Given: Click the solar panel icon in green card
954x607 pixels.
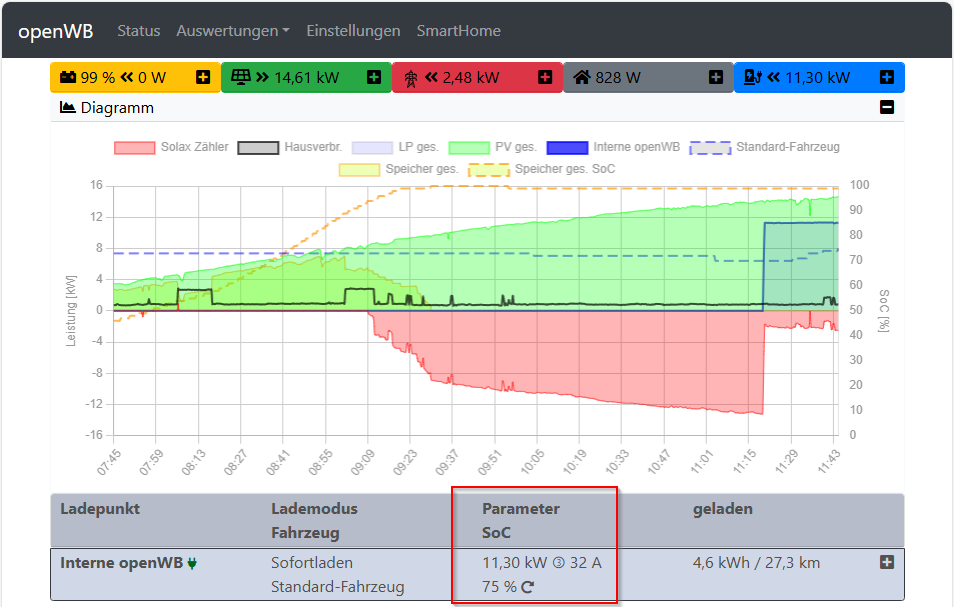Looking at the screenshot, I should [x=241, y=77].
